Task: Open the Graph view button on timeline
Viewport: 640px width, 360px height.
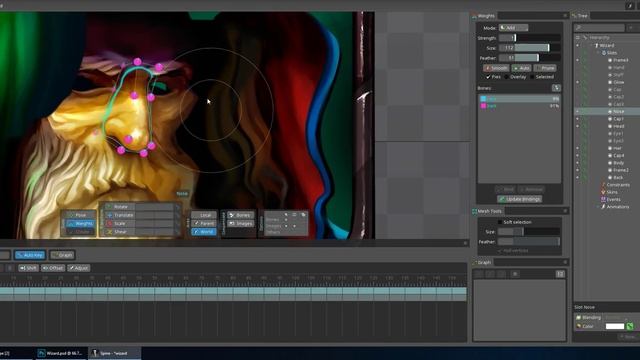Action: click(62, 255)
